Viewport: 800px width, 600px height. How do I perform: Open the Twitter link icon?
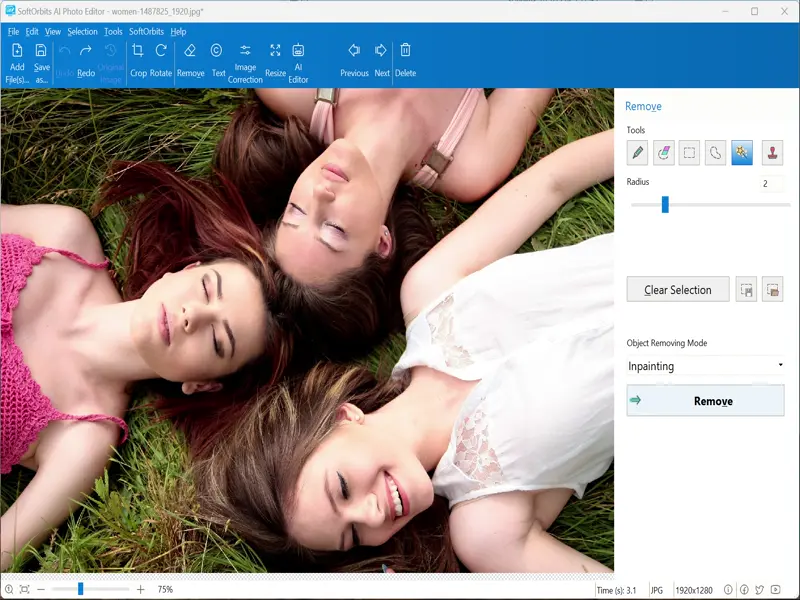pos(760,590)
